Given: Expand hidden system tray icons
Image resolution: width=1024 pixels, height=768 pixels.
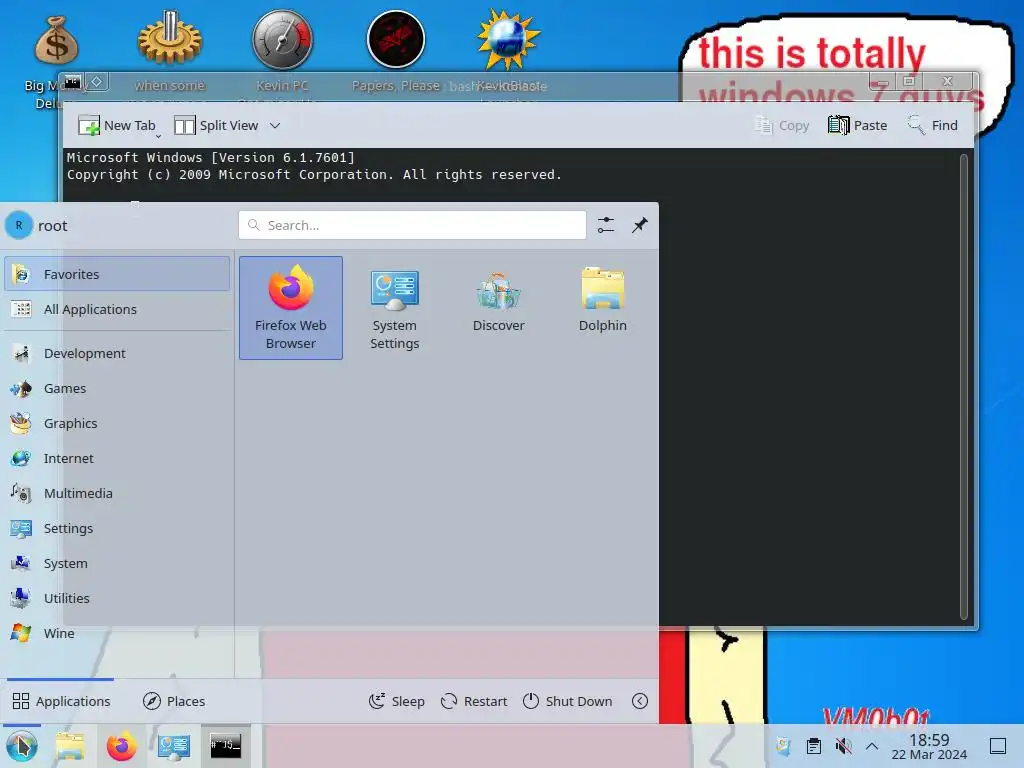Looking at the screenshot, I should click(872, 746).
